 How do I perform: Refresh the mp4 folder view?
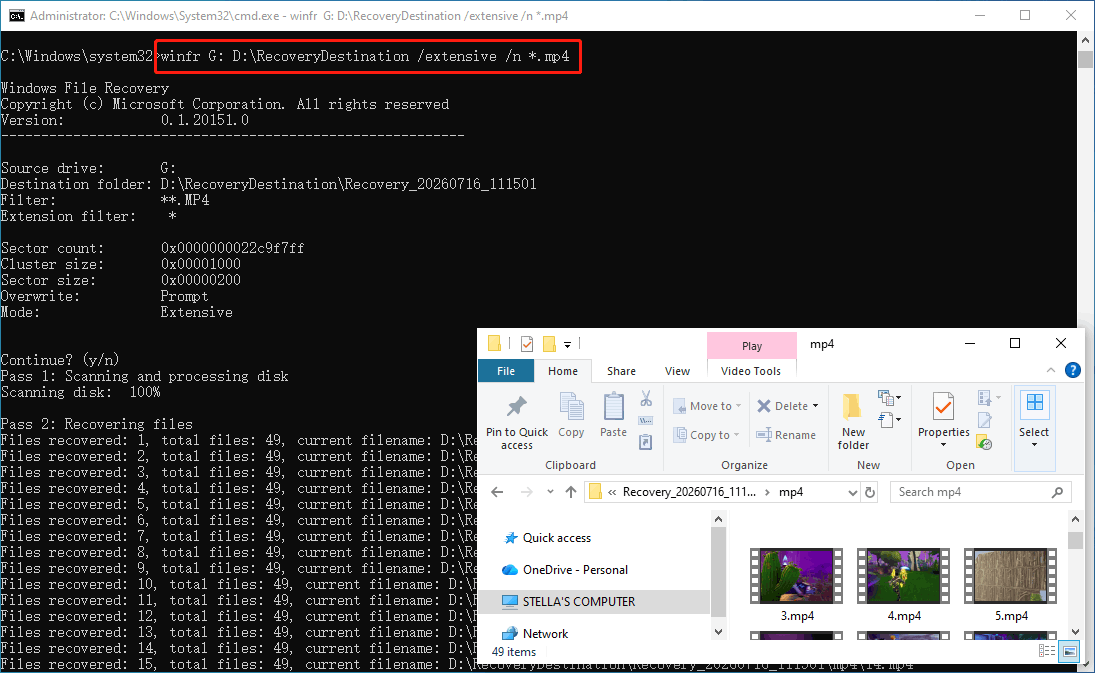tap(870, 492)
